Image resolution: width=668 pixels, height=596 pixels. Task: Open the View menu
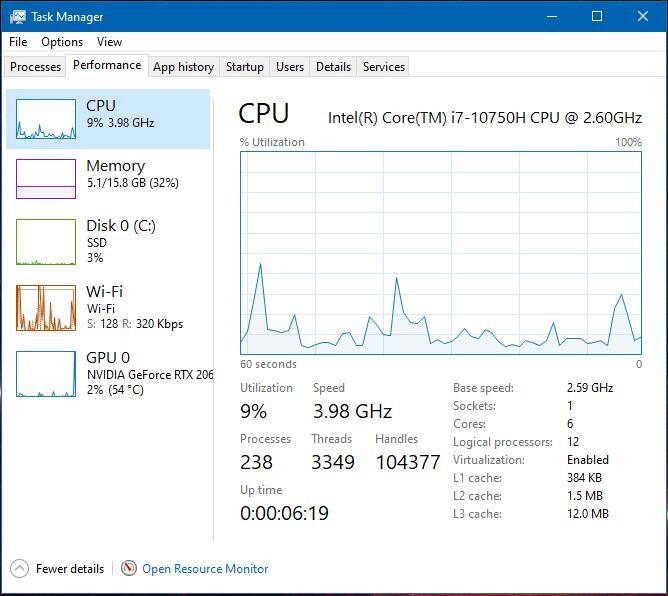coord(109,42)
